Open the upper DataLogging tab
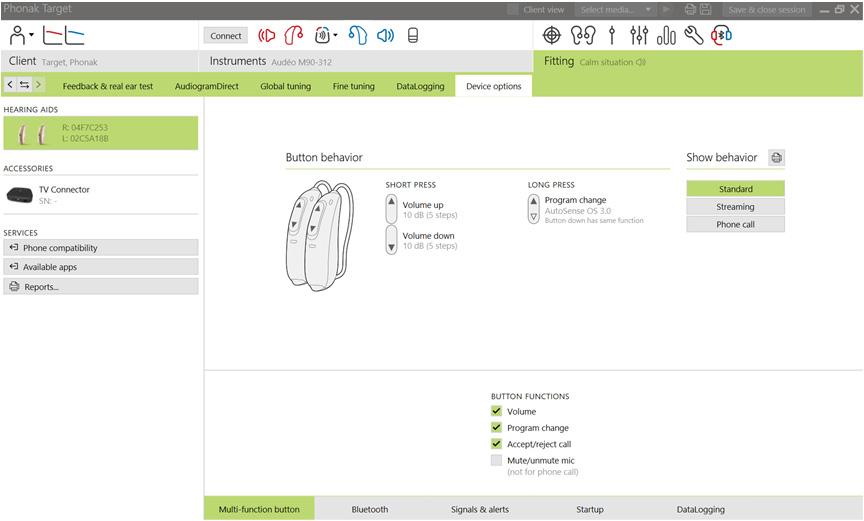Screen dimensions: 864x521 click(x=420, y=86)
